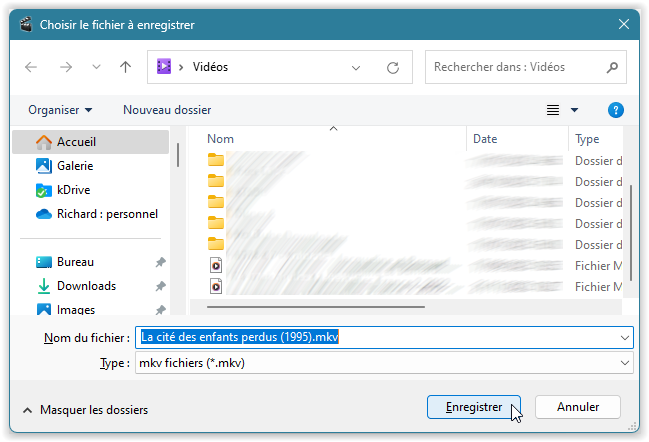
Task: Click the search magnifier icon
Action: (x=612, y=67)
